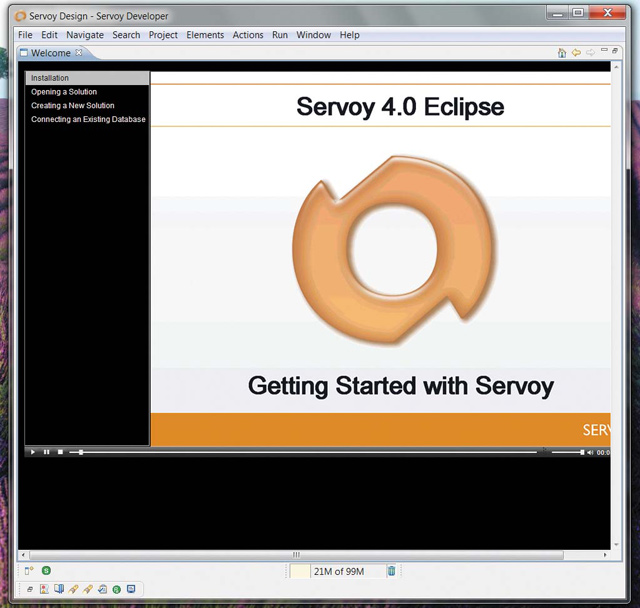640x608 pixels.
Task: Click the 21M of 99M heap status
Action: pyautogui.click(x=338, y=572)
